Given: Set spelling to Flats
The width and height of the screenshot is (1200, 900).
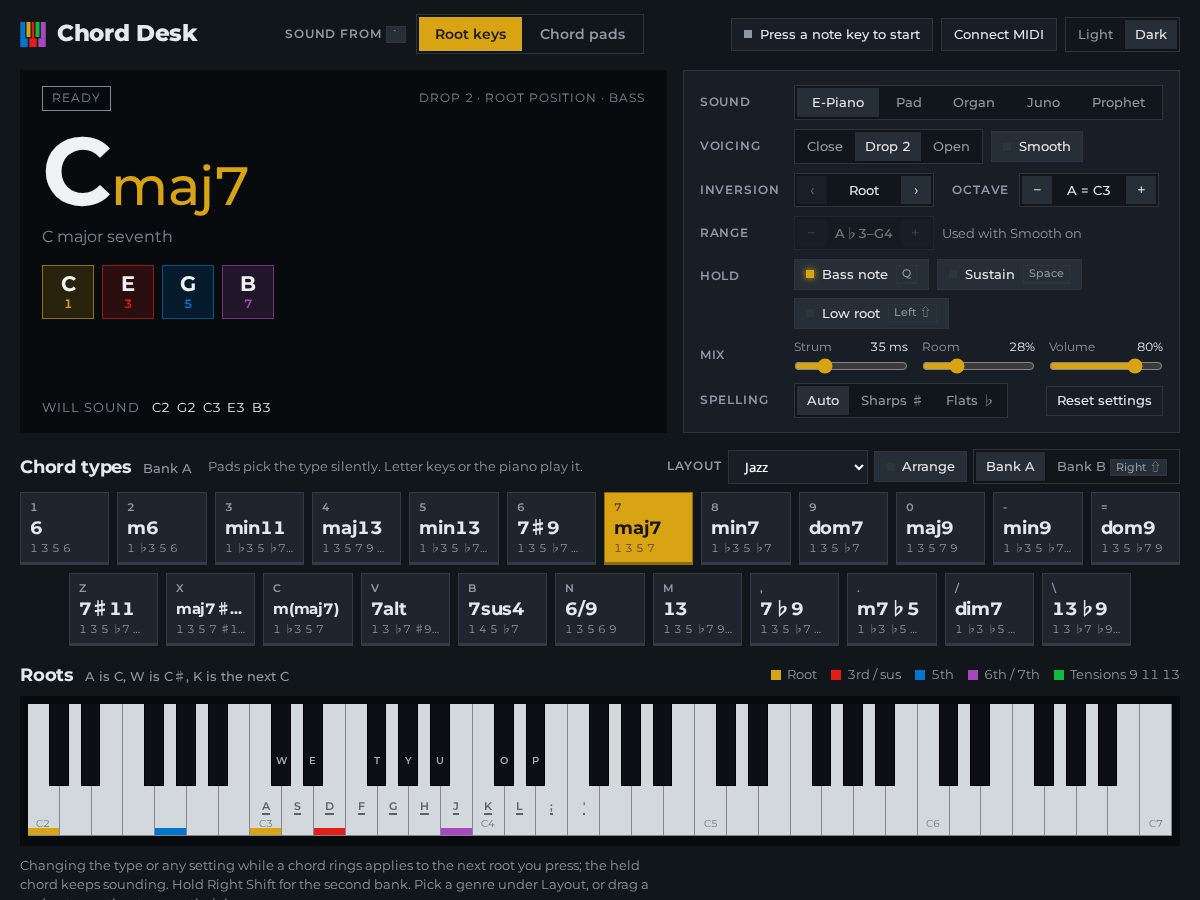Looking at the screenshot, I should (969, 400).
